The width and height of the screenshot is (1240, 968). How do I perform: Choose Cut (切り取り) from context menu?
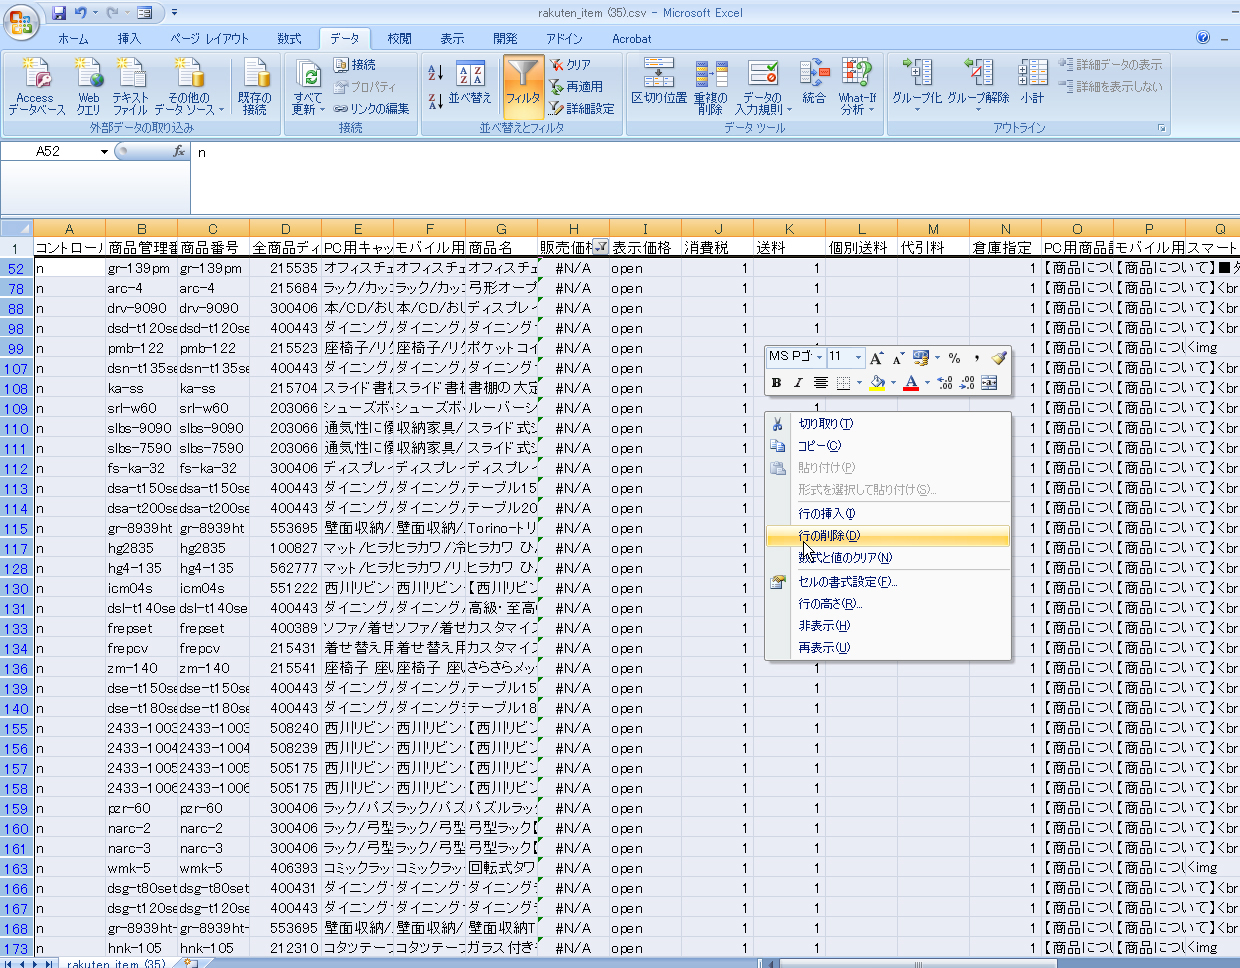click(888, 424)
